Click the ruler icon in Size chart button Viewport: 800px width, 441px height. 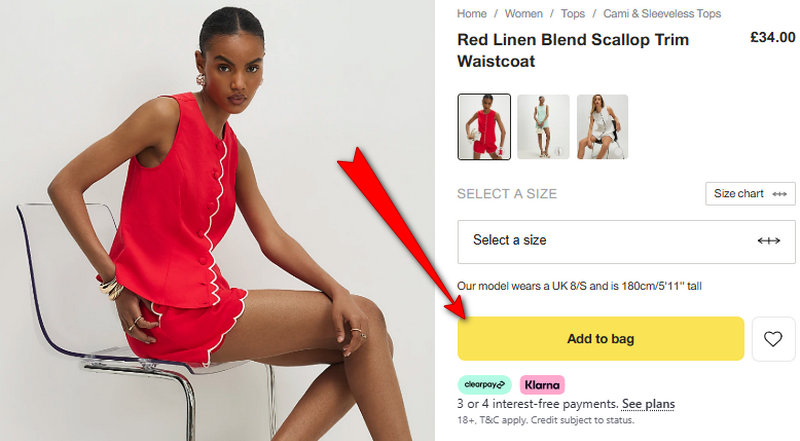779,194
